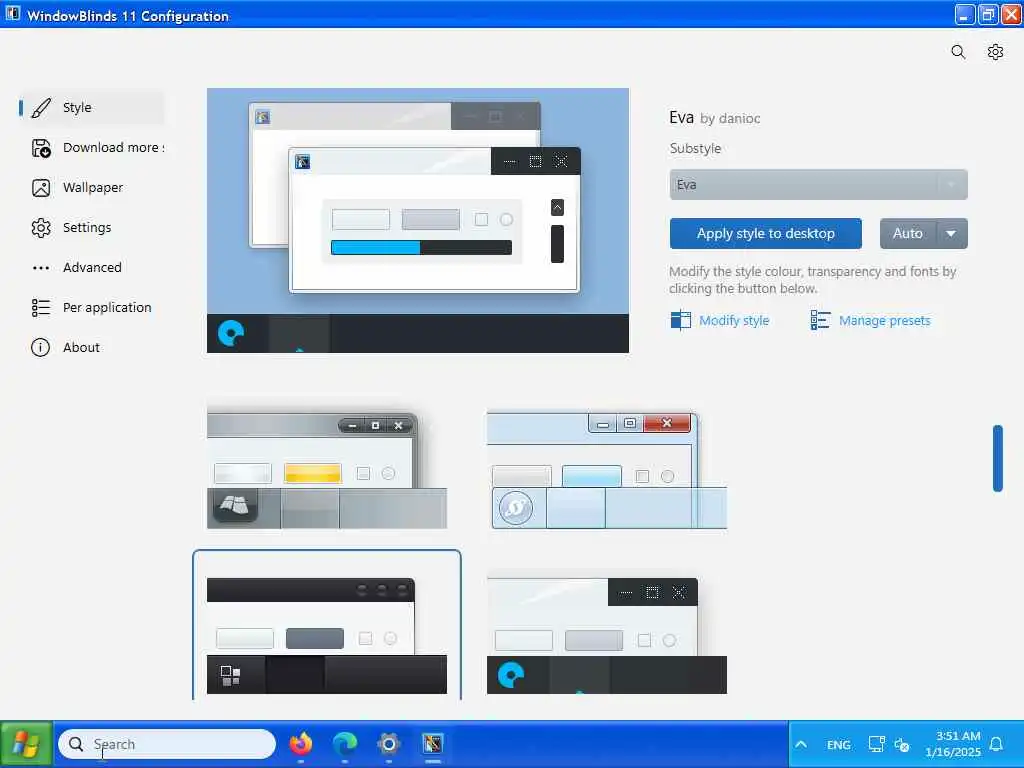
Task: Open the Advanced three-dots icon
Action: (x=40, y=268)
